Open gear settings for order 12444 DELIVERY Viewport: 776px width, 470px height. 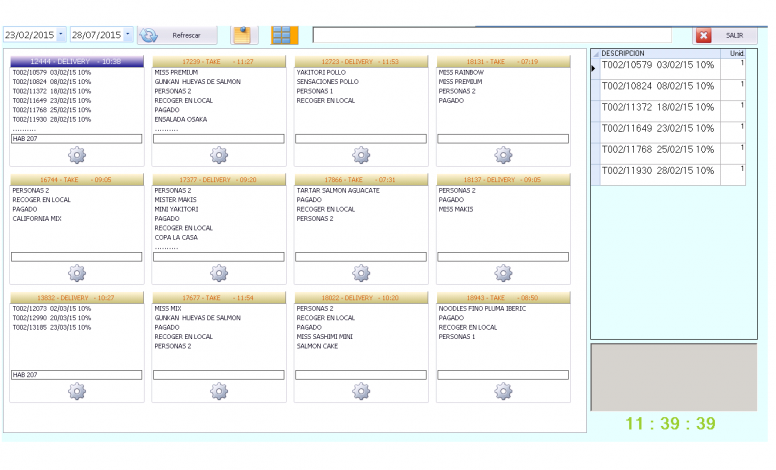77,155
